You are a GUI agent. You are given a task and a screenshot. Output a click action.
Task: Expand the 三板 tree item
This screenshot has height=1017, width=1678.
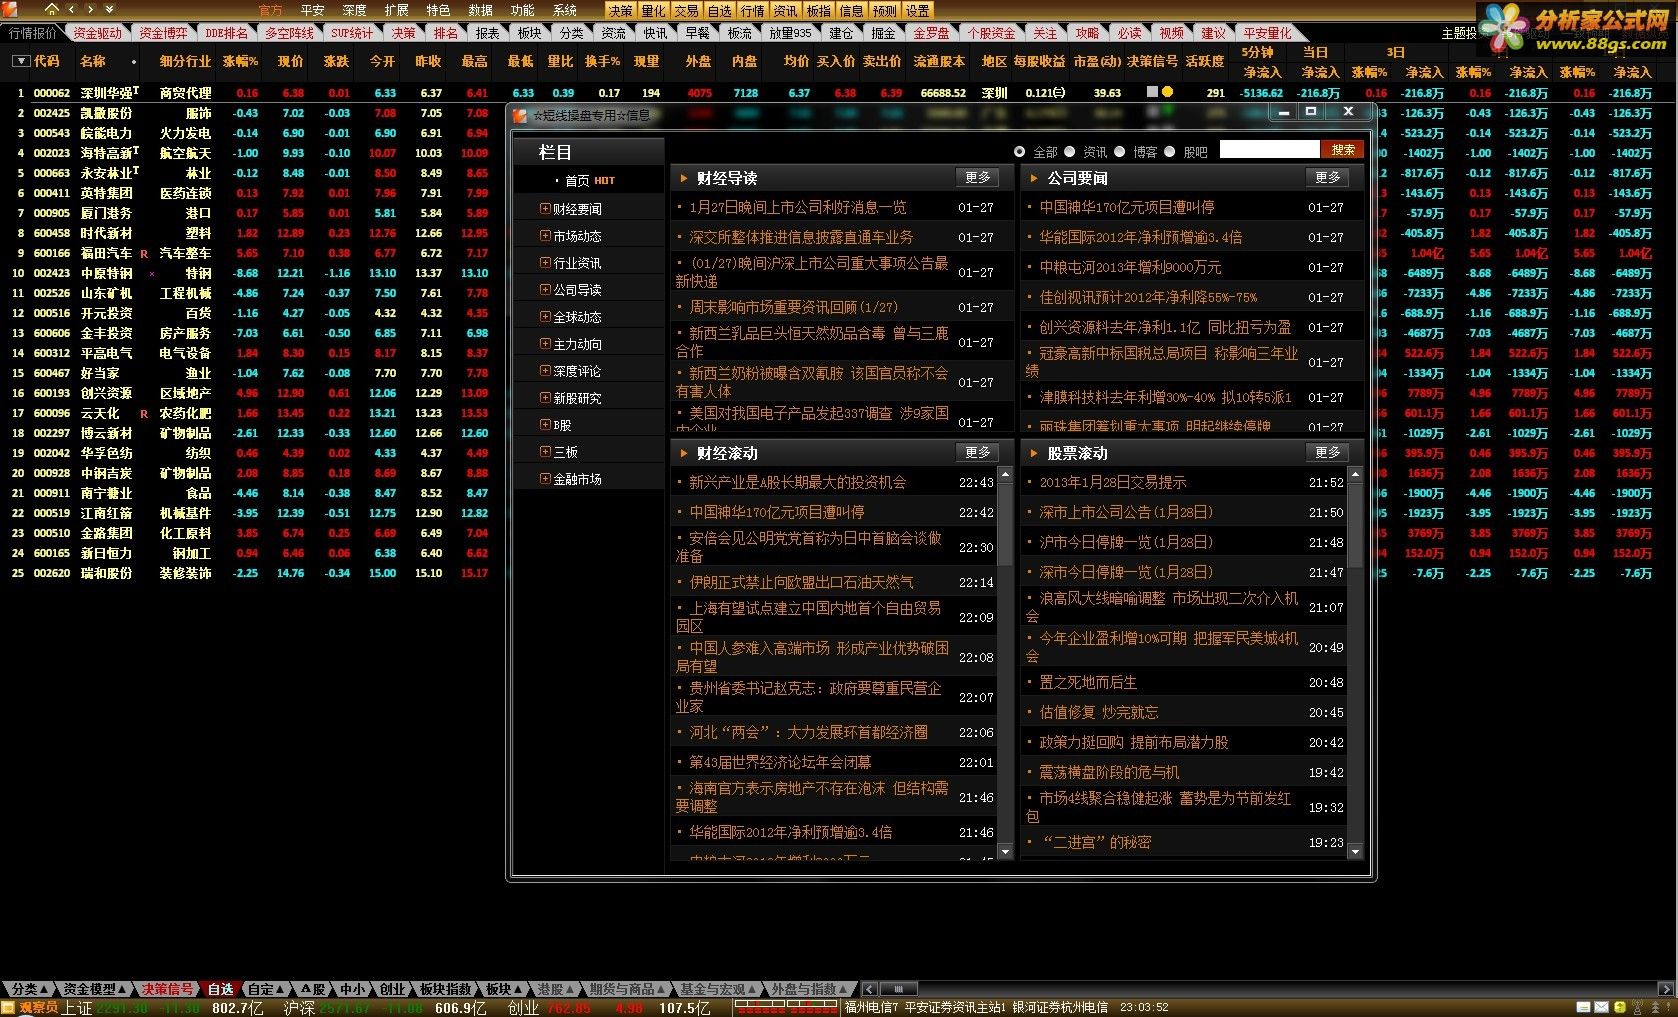[545, 452]
